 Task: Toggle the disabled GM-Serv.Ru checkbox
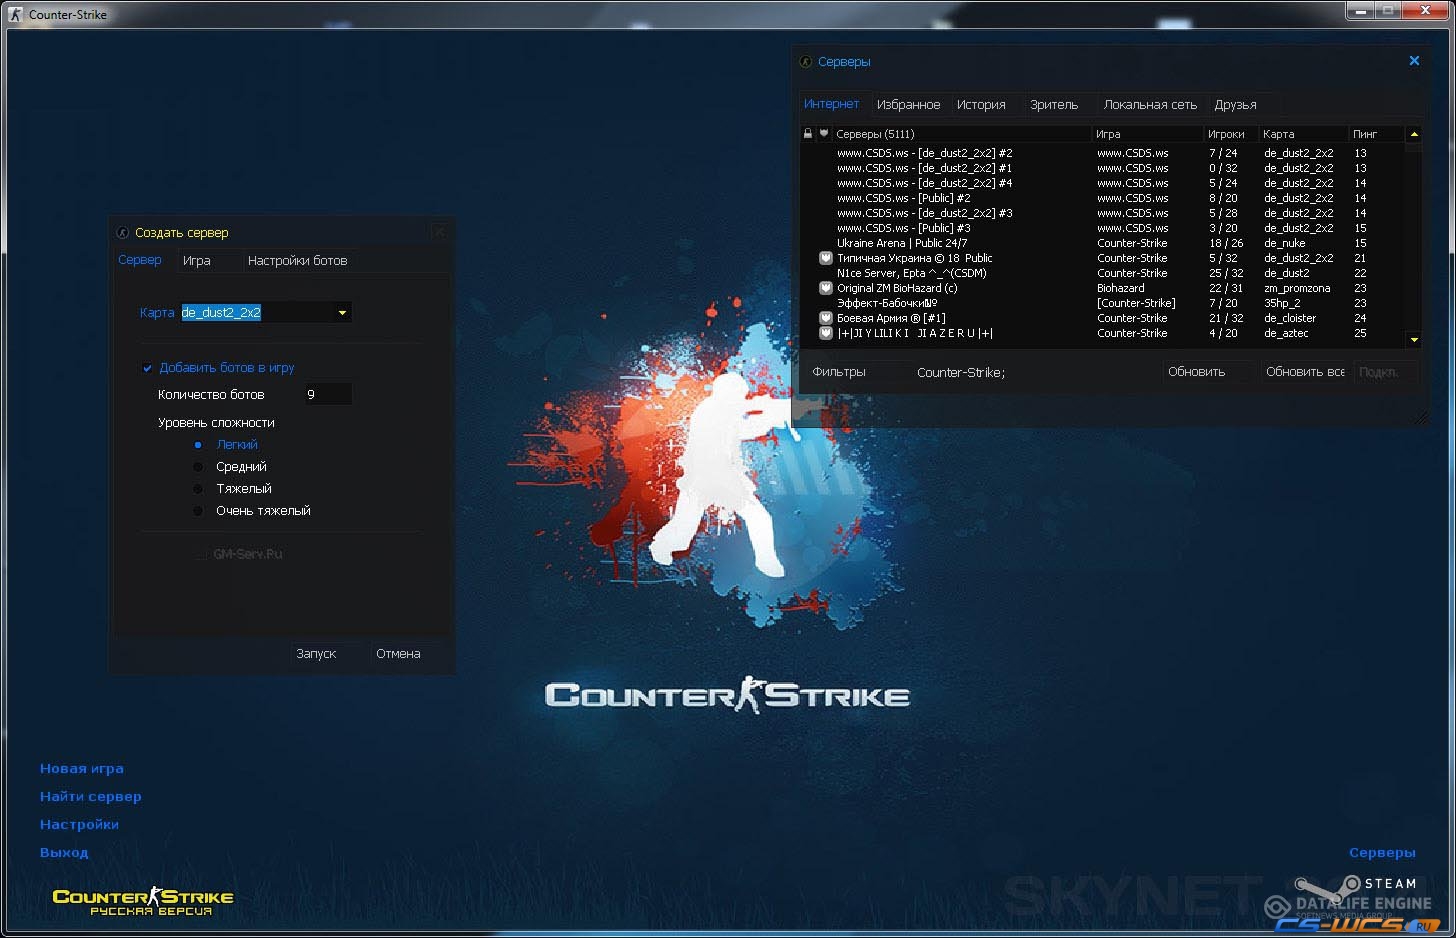click(x=201, y=554)
